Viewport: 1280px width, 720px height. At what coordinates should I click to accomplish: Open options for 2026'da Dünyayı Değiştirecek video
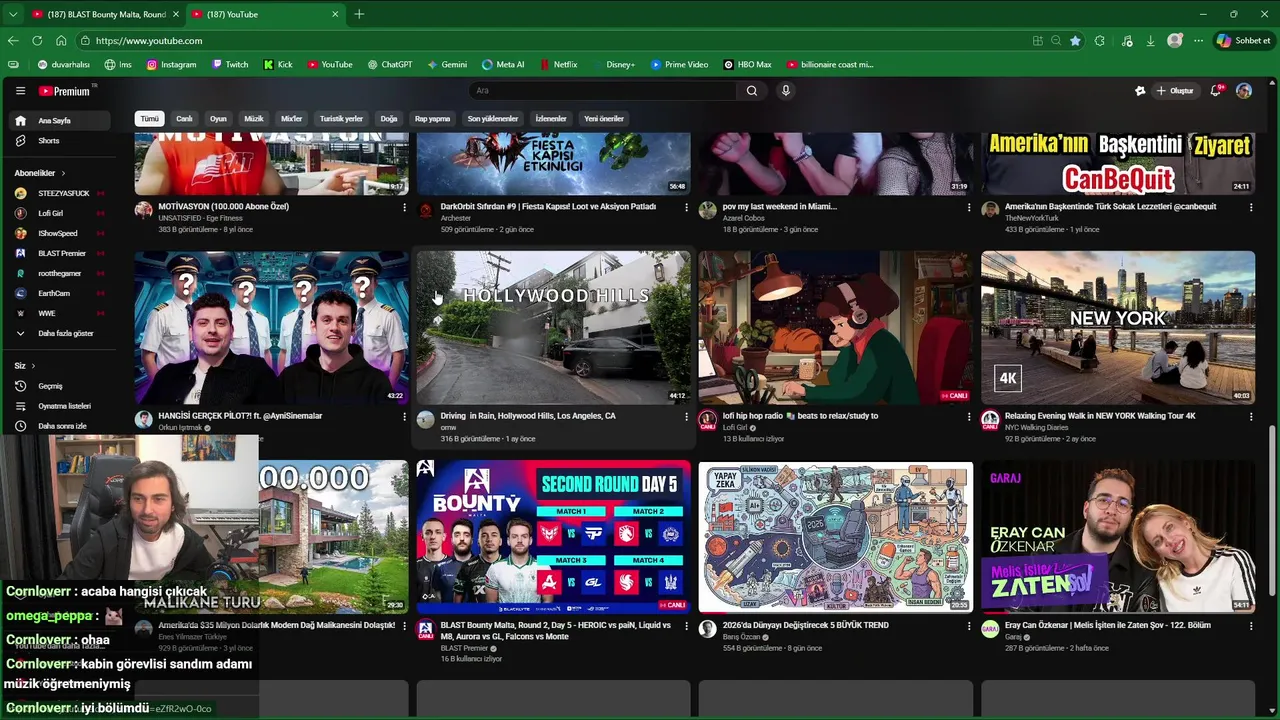point(968,626)
